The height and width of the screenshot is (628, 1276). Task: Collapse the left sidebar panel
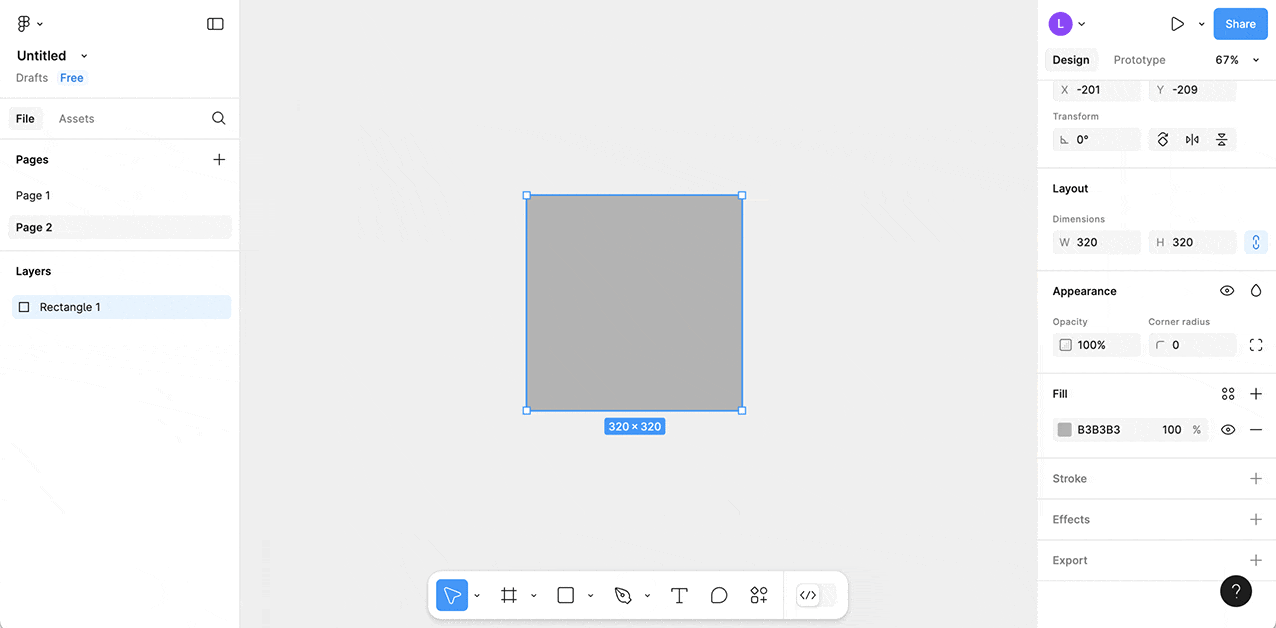(215, 24)
